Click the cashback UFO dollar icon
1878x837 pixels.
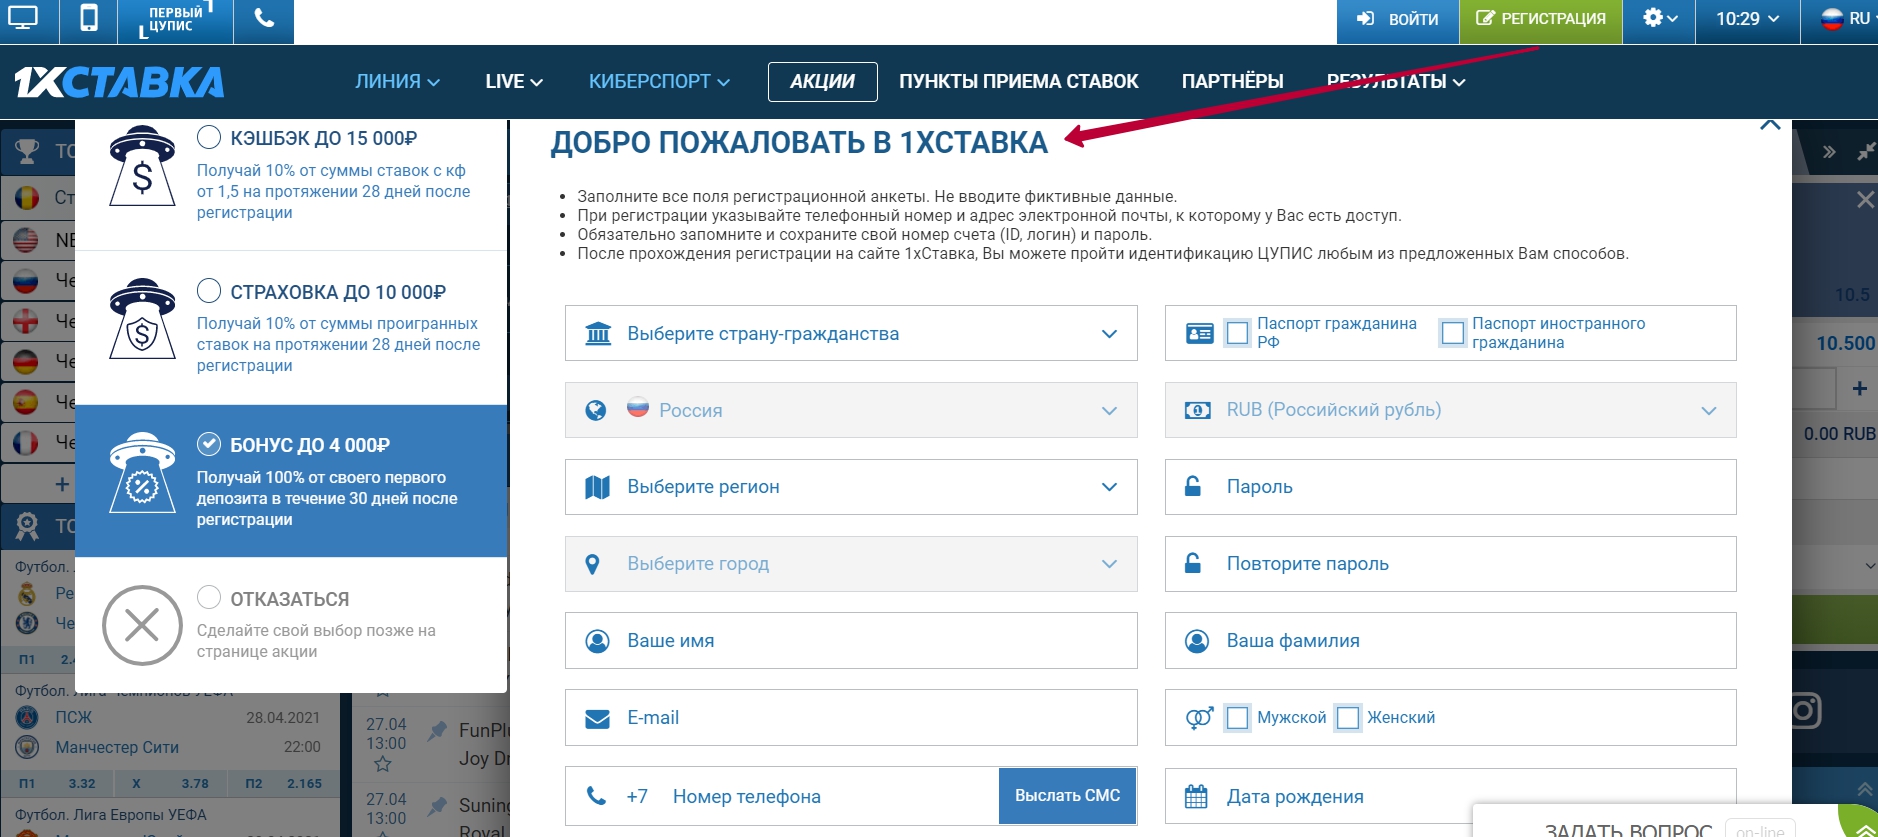[x=142, y=166]
